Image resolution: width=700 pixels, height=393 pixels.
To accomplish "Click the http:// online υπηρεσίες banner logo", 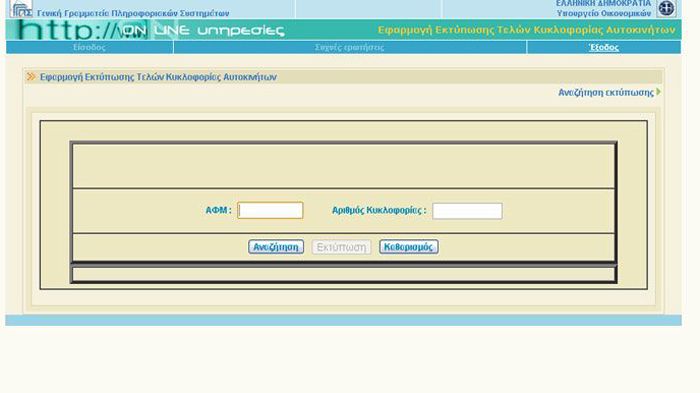I will click(x=150, y=30).
